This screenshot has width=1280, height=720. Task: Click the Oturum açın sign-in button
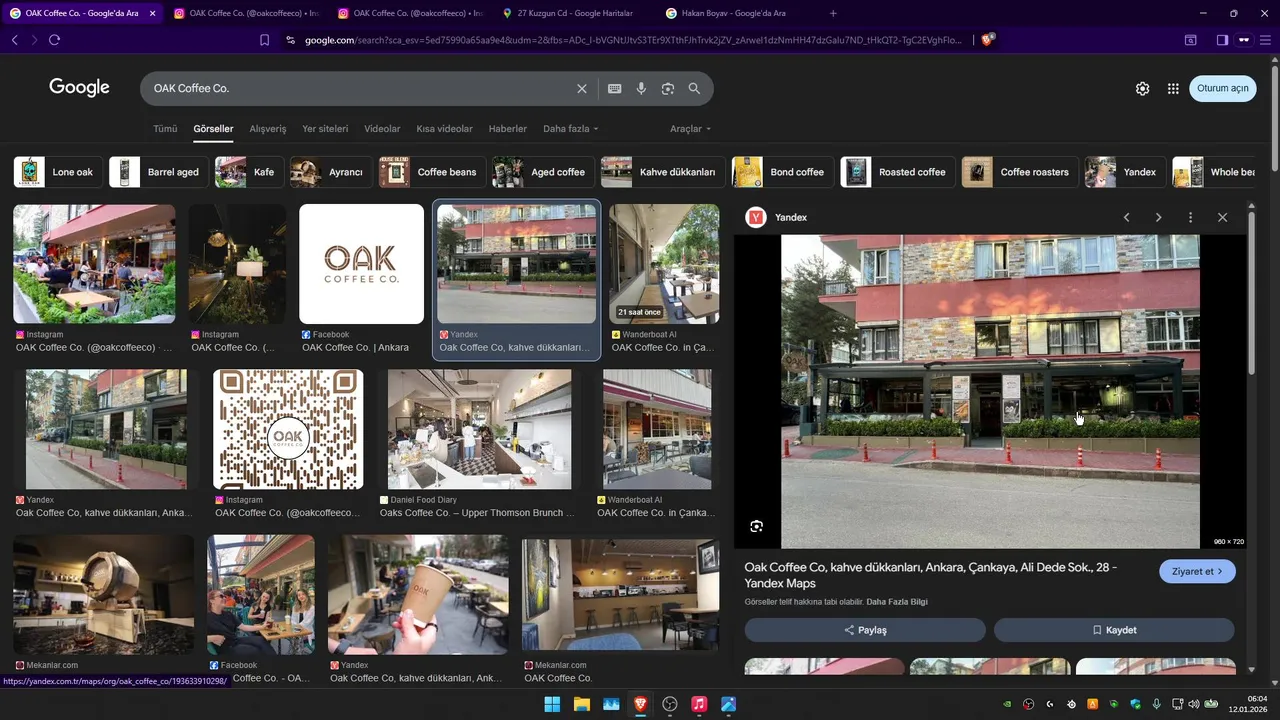[1222, 88]
